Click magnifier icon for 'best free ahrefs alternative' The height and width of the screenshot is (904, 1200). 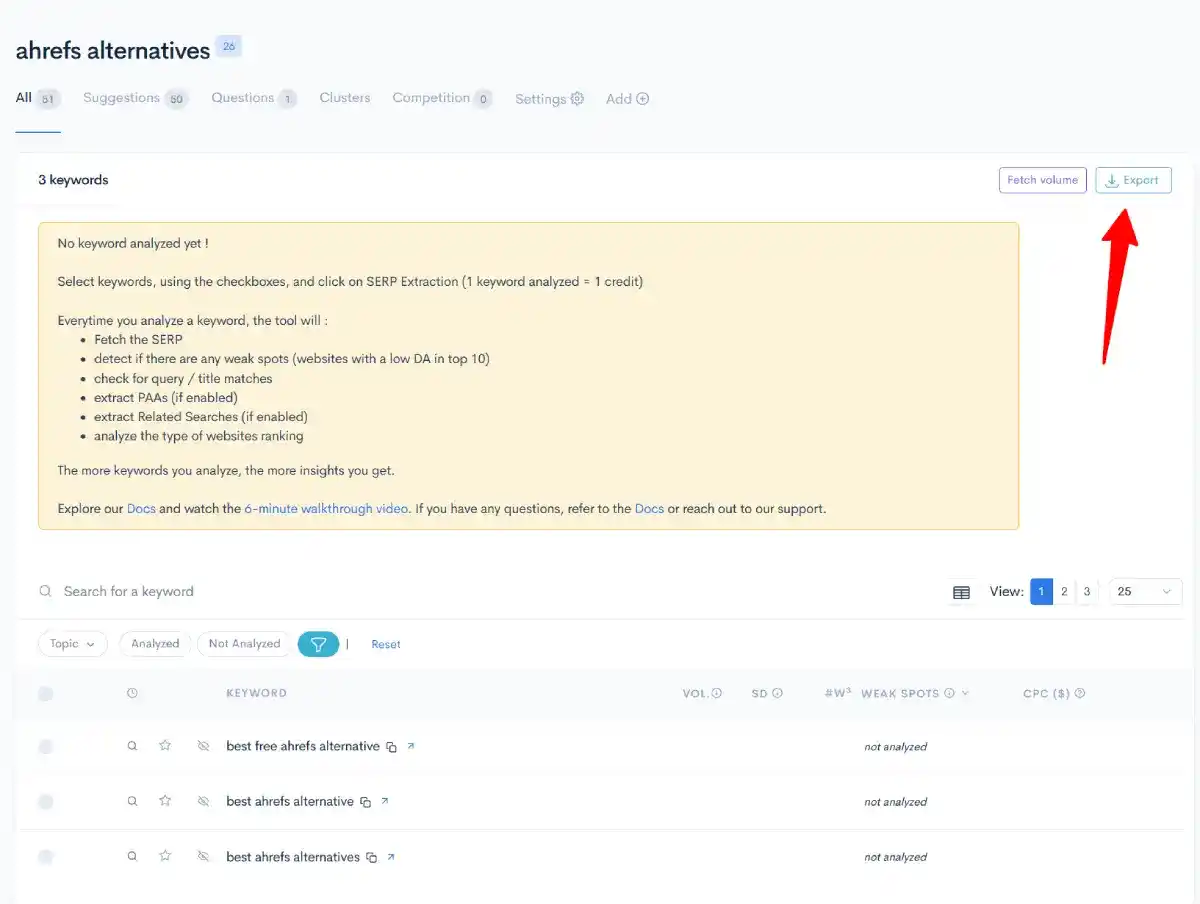[132, 746]
